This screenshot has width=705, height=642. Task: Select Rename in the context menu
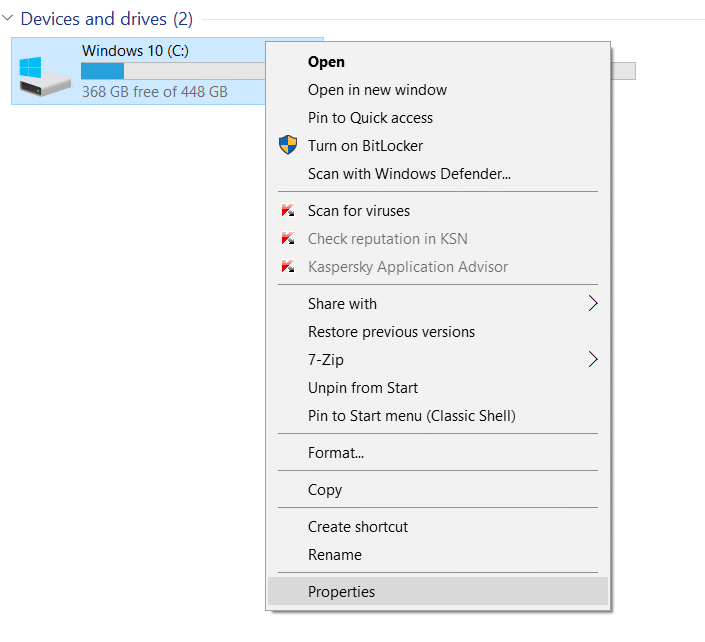click(x=437, y=554)
